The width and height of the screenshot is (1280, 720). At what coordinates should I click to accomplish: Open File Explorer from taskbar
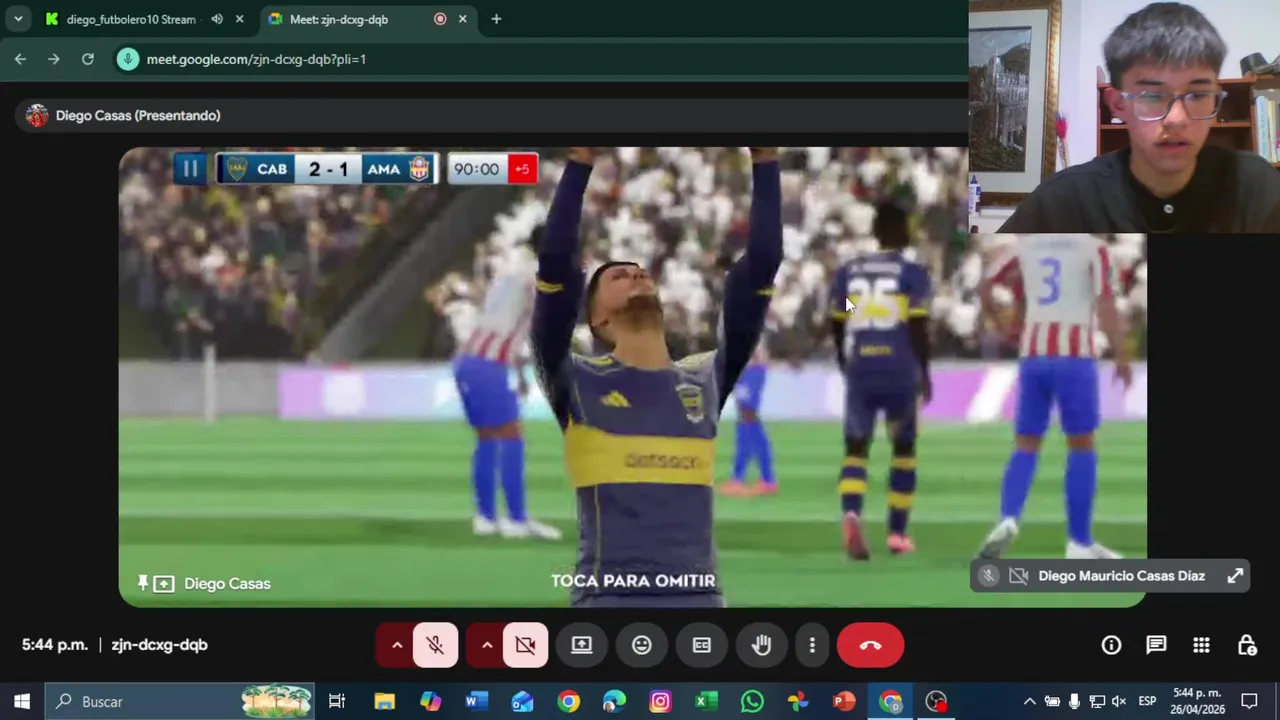tap(384, 701)
